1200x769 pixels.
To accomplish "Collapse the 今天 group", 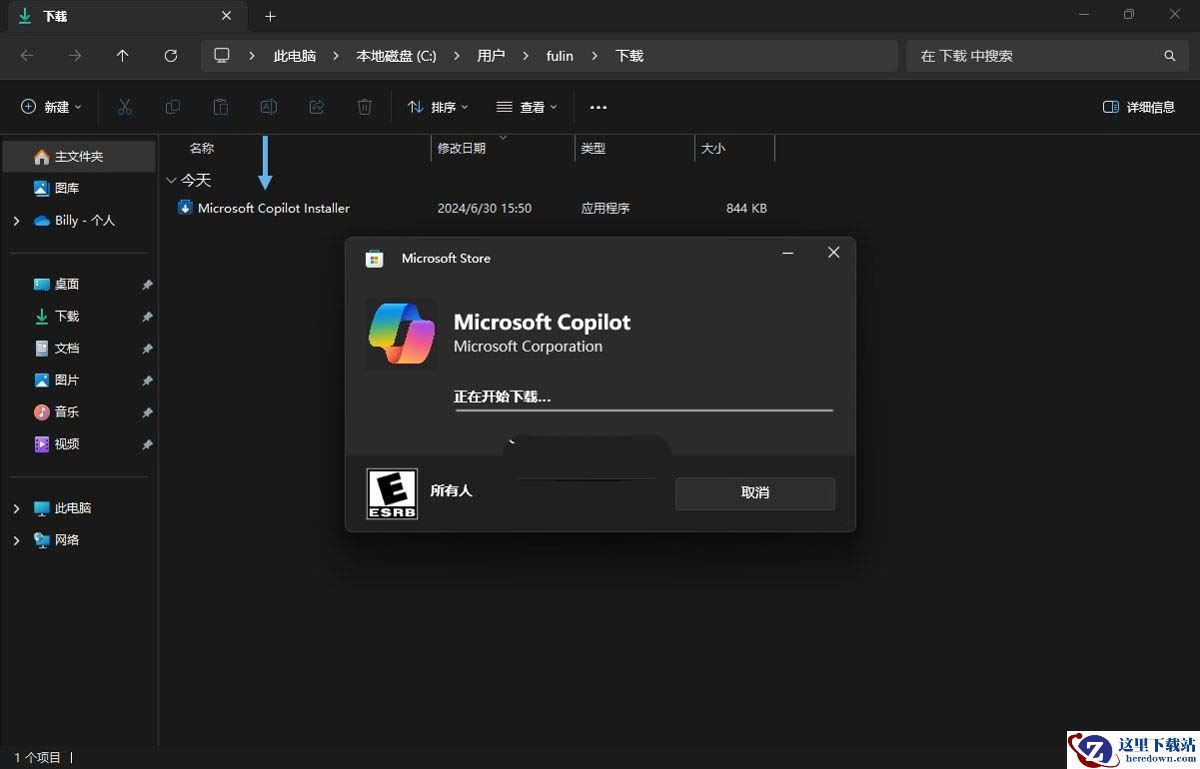I will click(171, 181).
